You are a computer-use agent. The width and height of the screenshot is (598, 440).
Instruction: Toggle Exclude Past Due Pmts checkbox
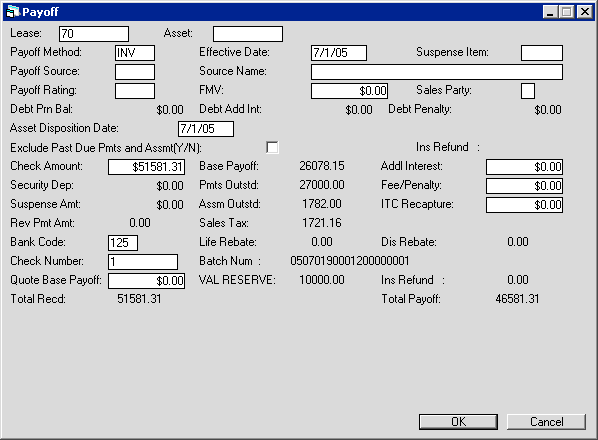(272, 148)
